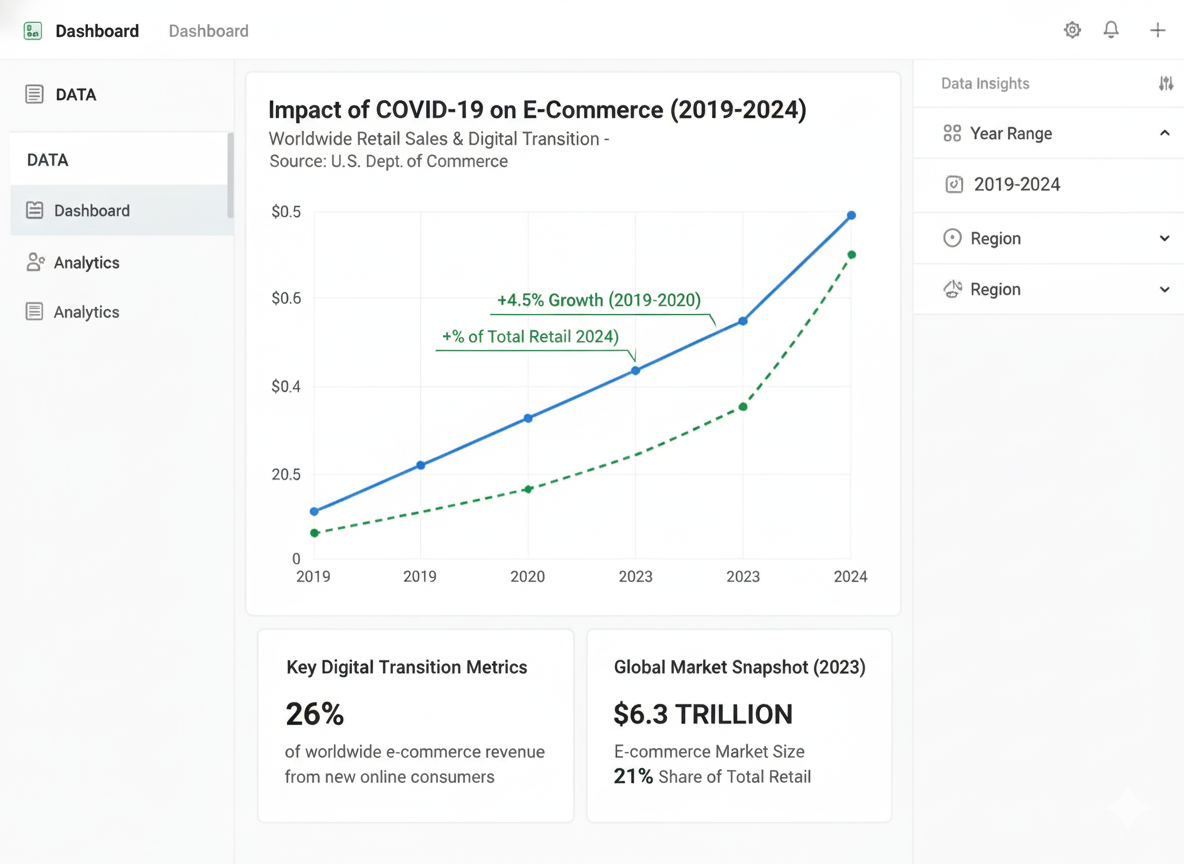The width and height of the screenshot is (1184, 864).
Task: Click the 2024 blue line data point
Action: coord(851,215)
